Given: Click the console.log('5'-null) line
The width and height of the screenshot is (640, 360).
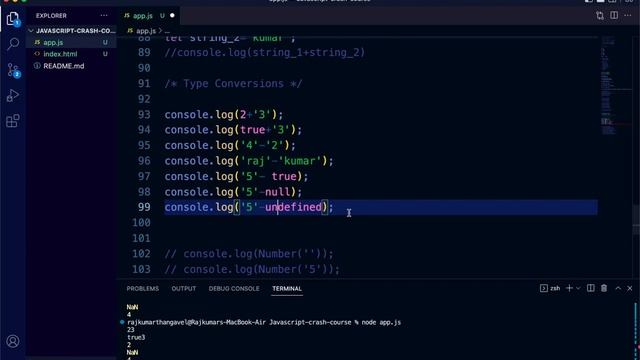Looking at the screenshot, I should [x=233, y=192].
